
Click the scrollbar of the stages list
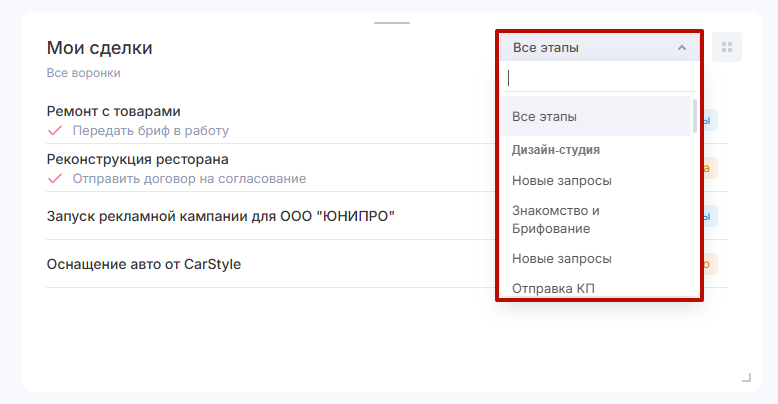coord(695,116)
